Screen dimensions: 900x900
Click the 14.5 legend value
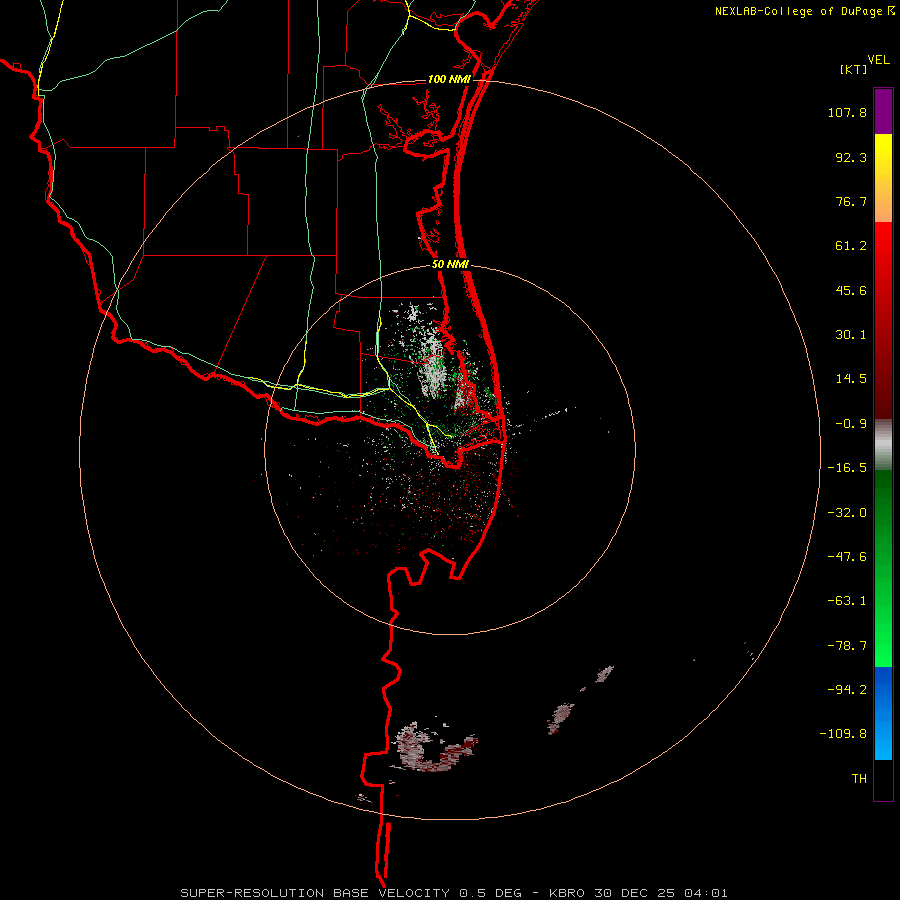(851, 379)
